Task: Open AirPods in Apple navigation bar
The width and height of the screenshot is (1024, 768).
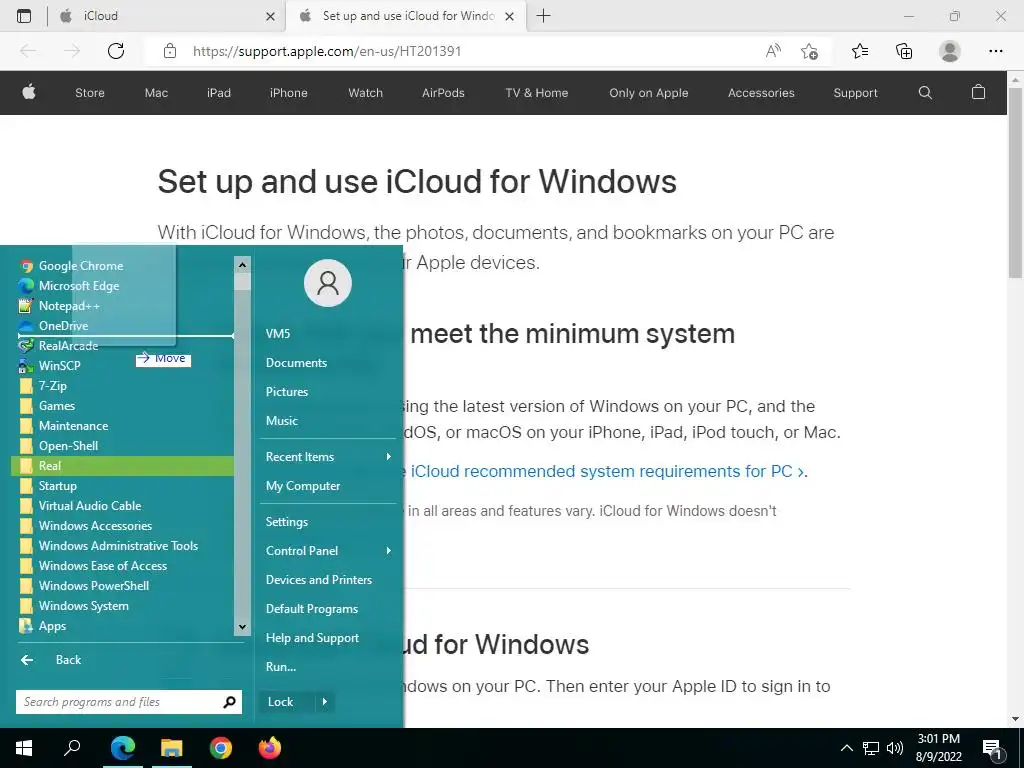Action: [443, 93]
